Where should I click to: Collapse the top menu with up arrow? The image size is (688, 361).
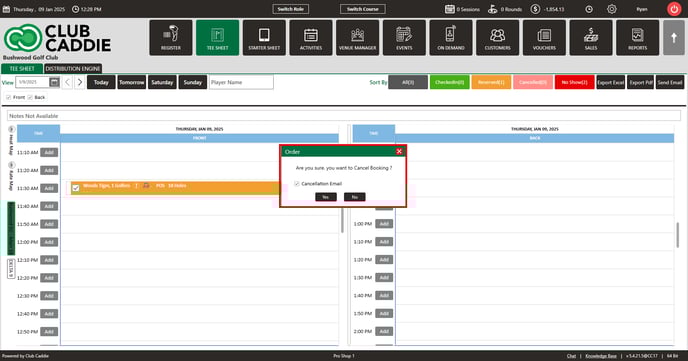674,38
